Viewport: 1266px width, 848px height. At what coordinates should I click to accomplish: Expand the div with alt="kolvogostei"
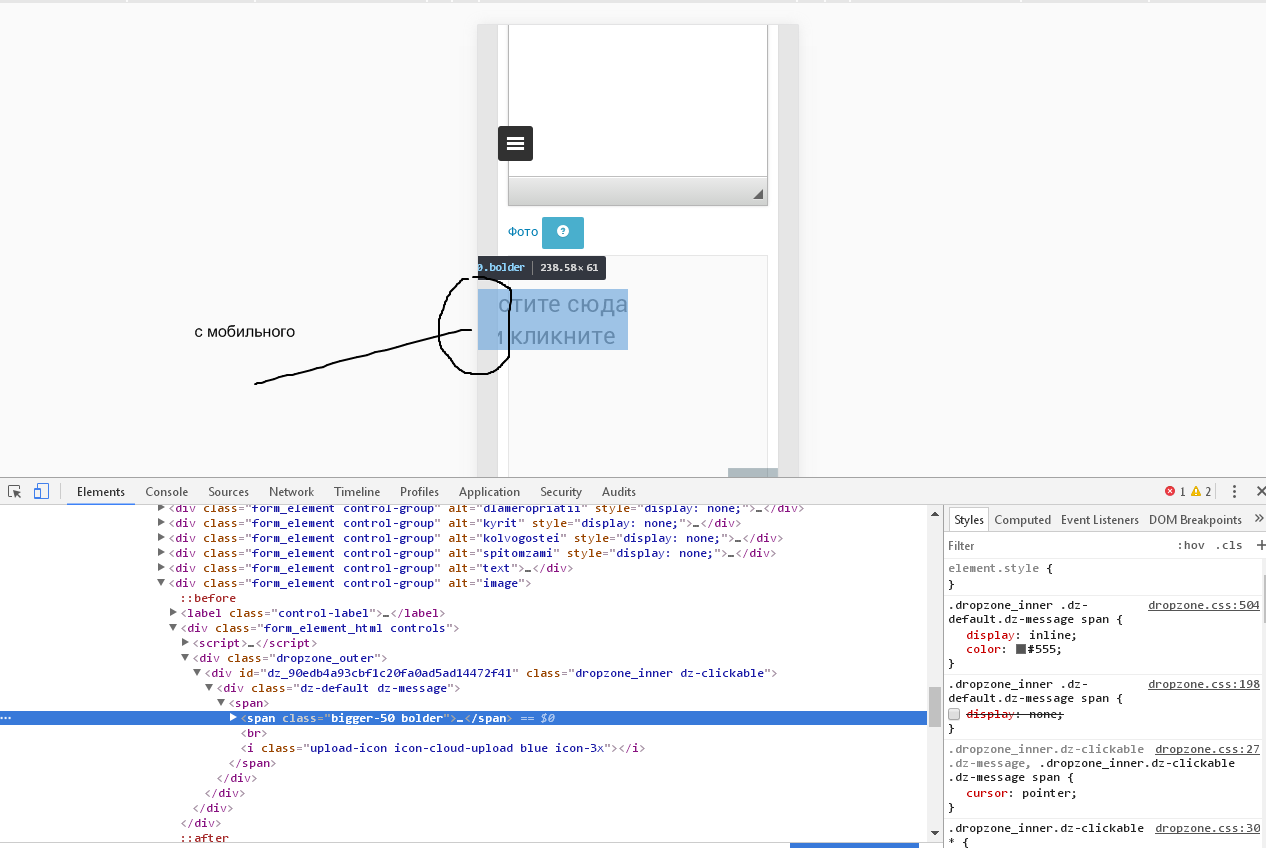[162, 538]
